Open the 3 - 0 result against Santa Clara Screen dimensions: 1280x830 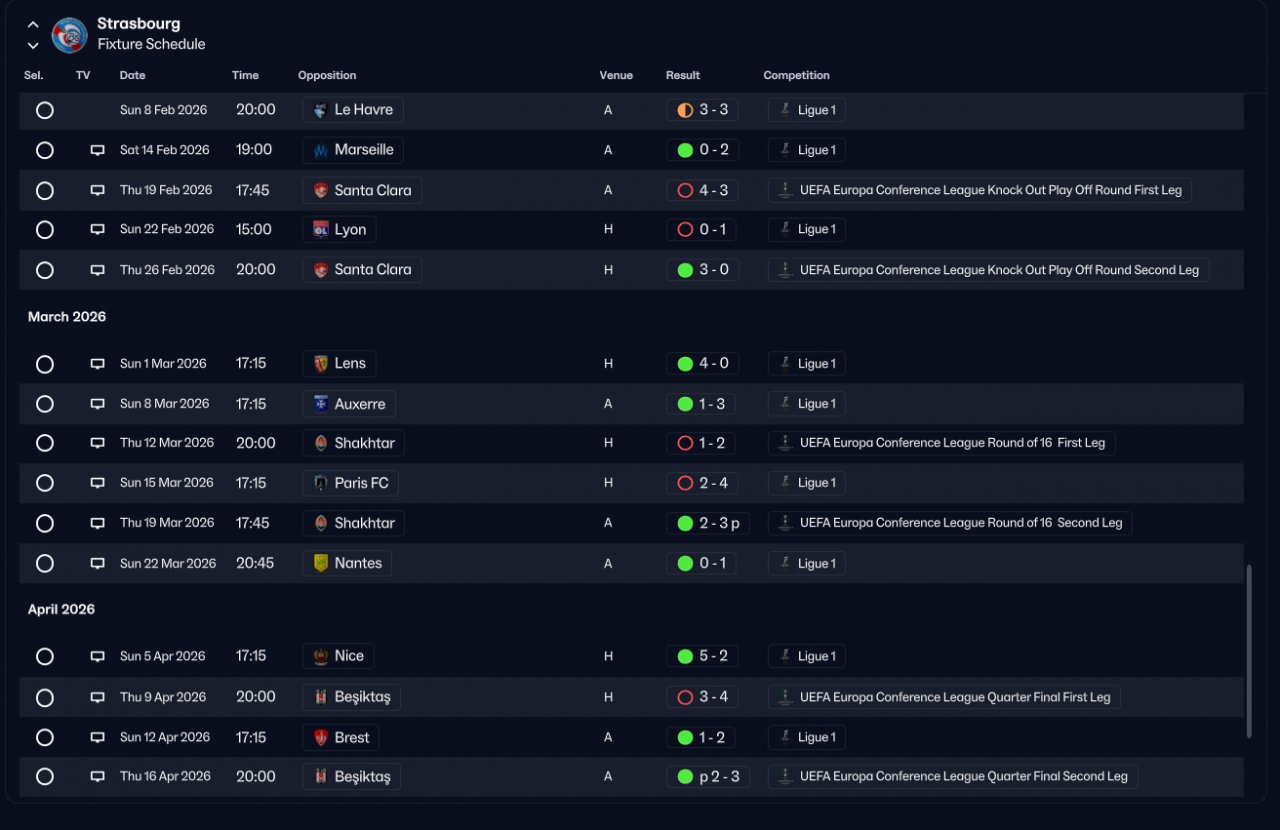coord(702,270)
